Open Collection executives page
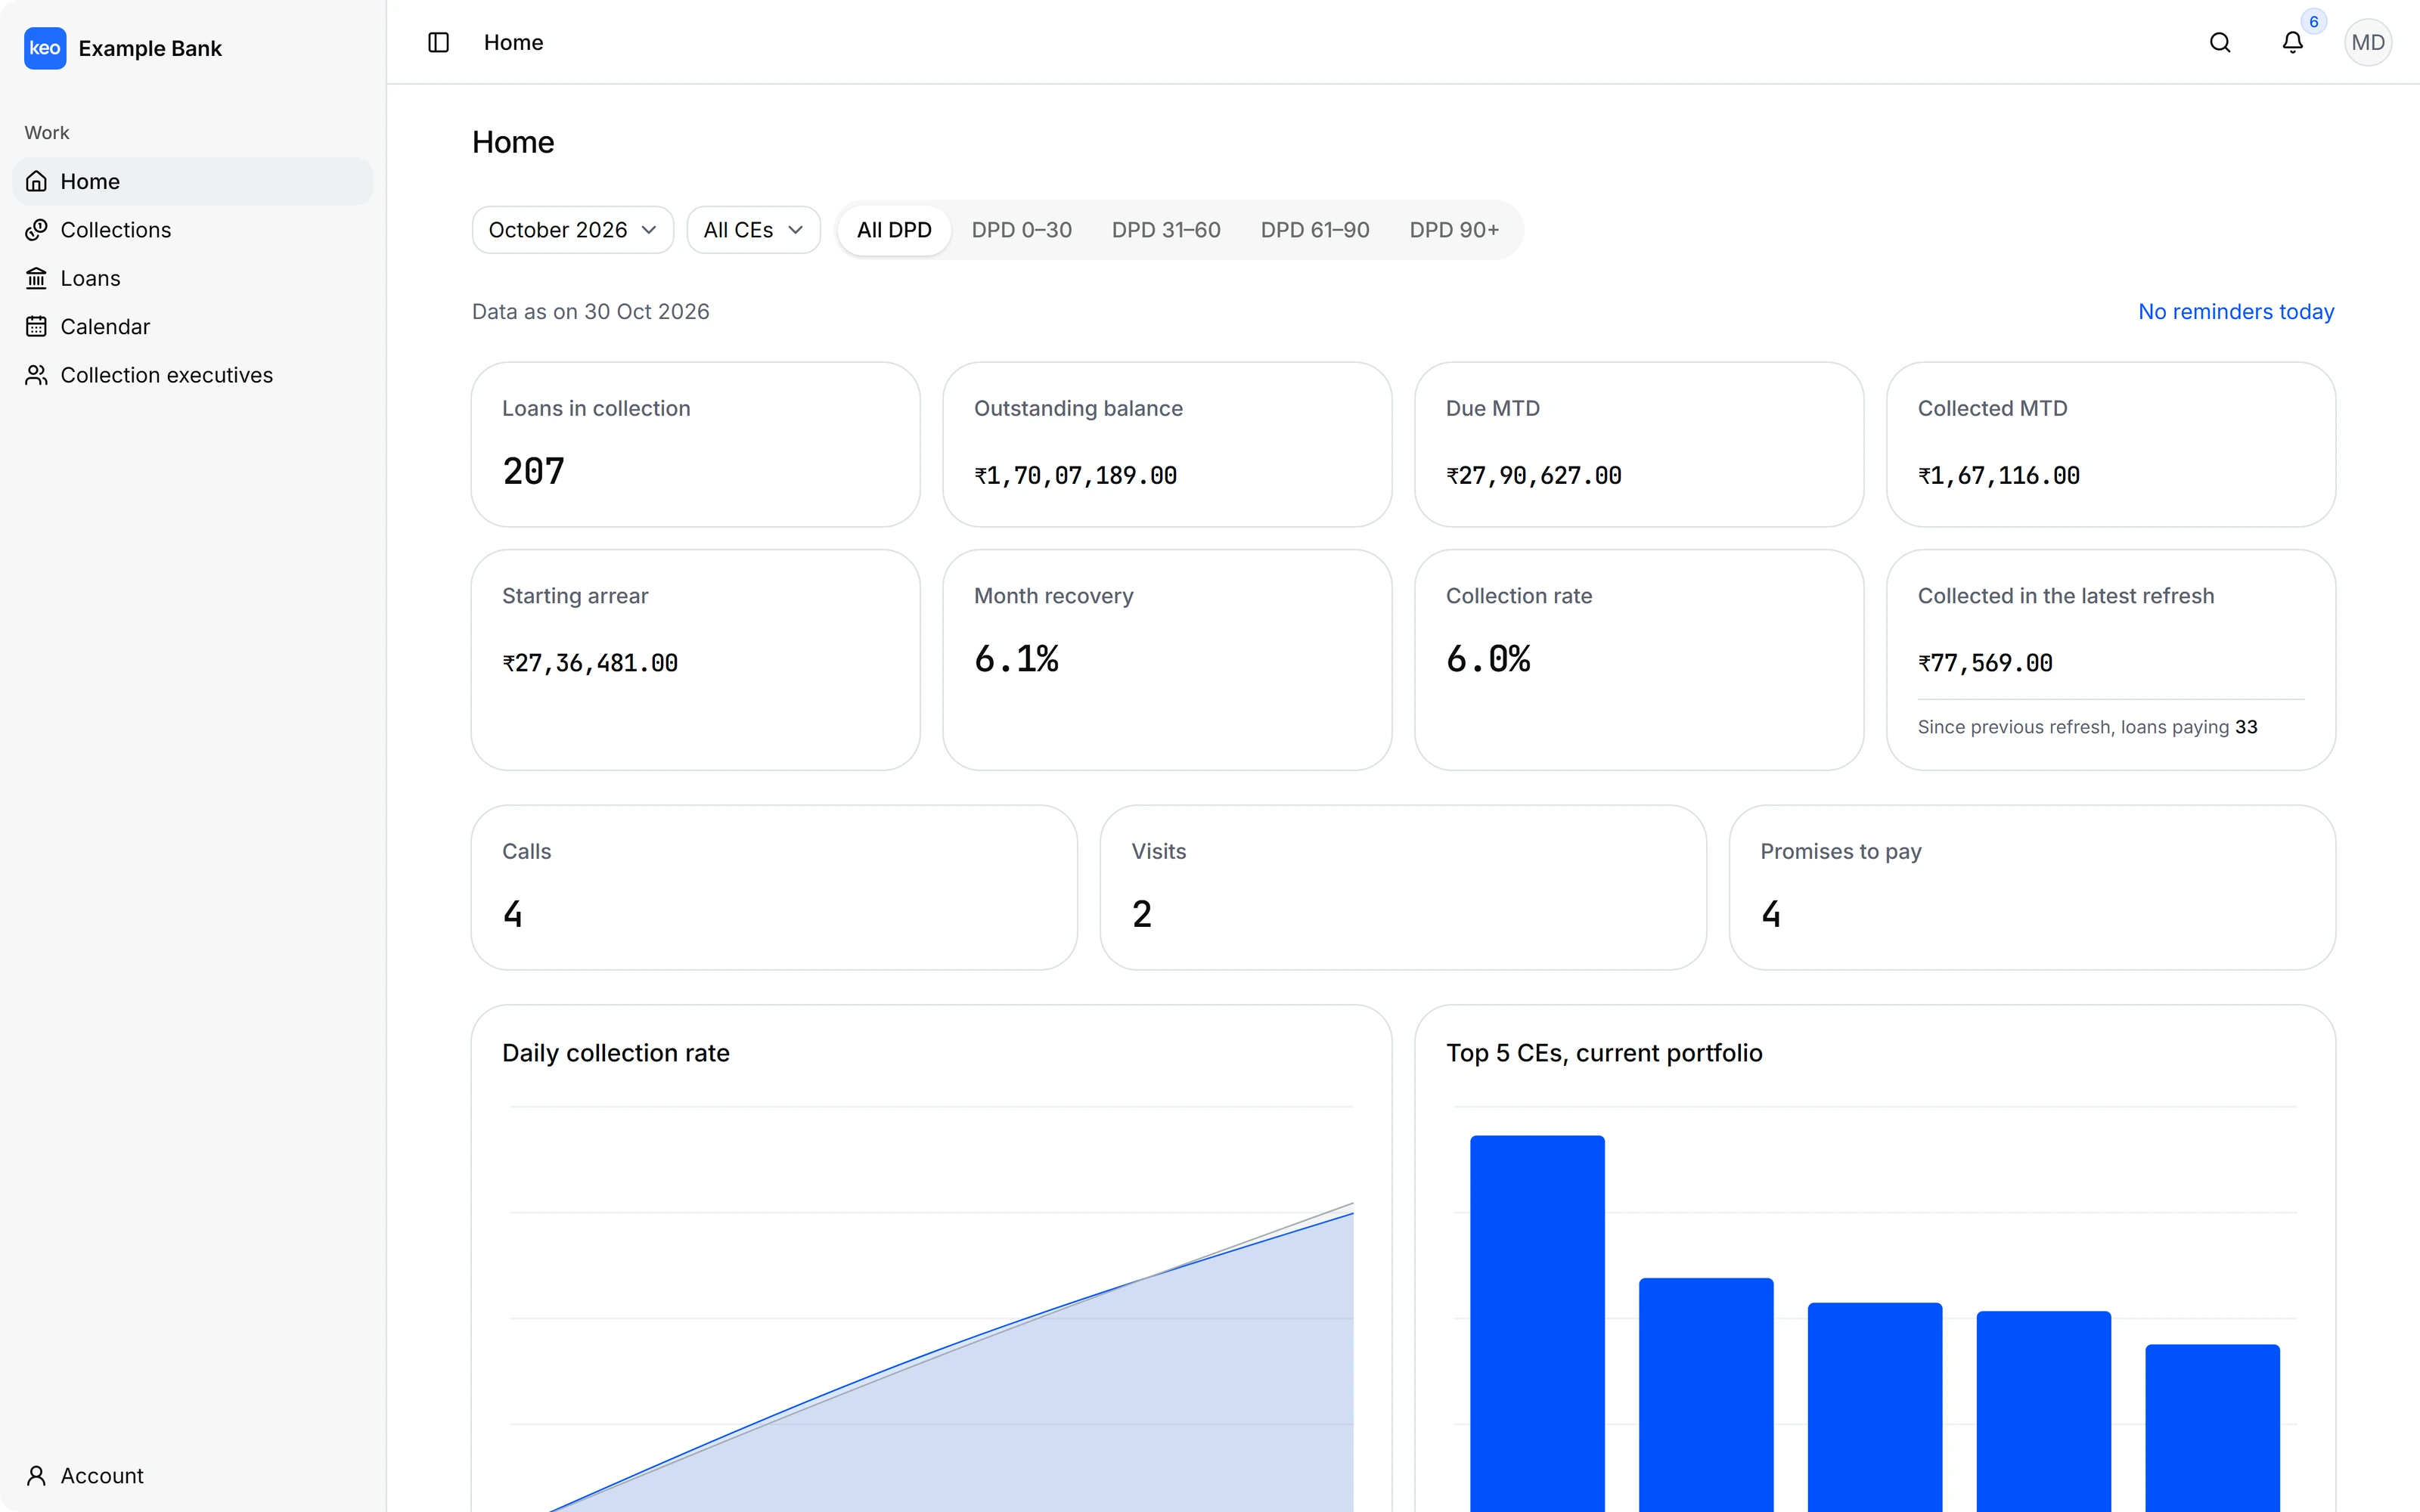2420x1512 pixels. pyautogui.click(x=192, y=375)
